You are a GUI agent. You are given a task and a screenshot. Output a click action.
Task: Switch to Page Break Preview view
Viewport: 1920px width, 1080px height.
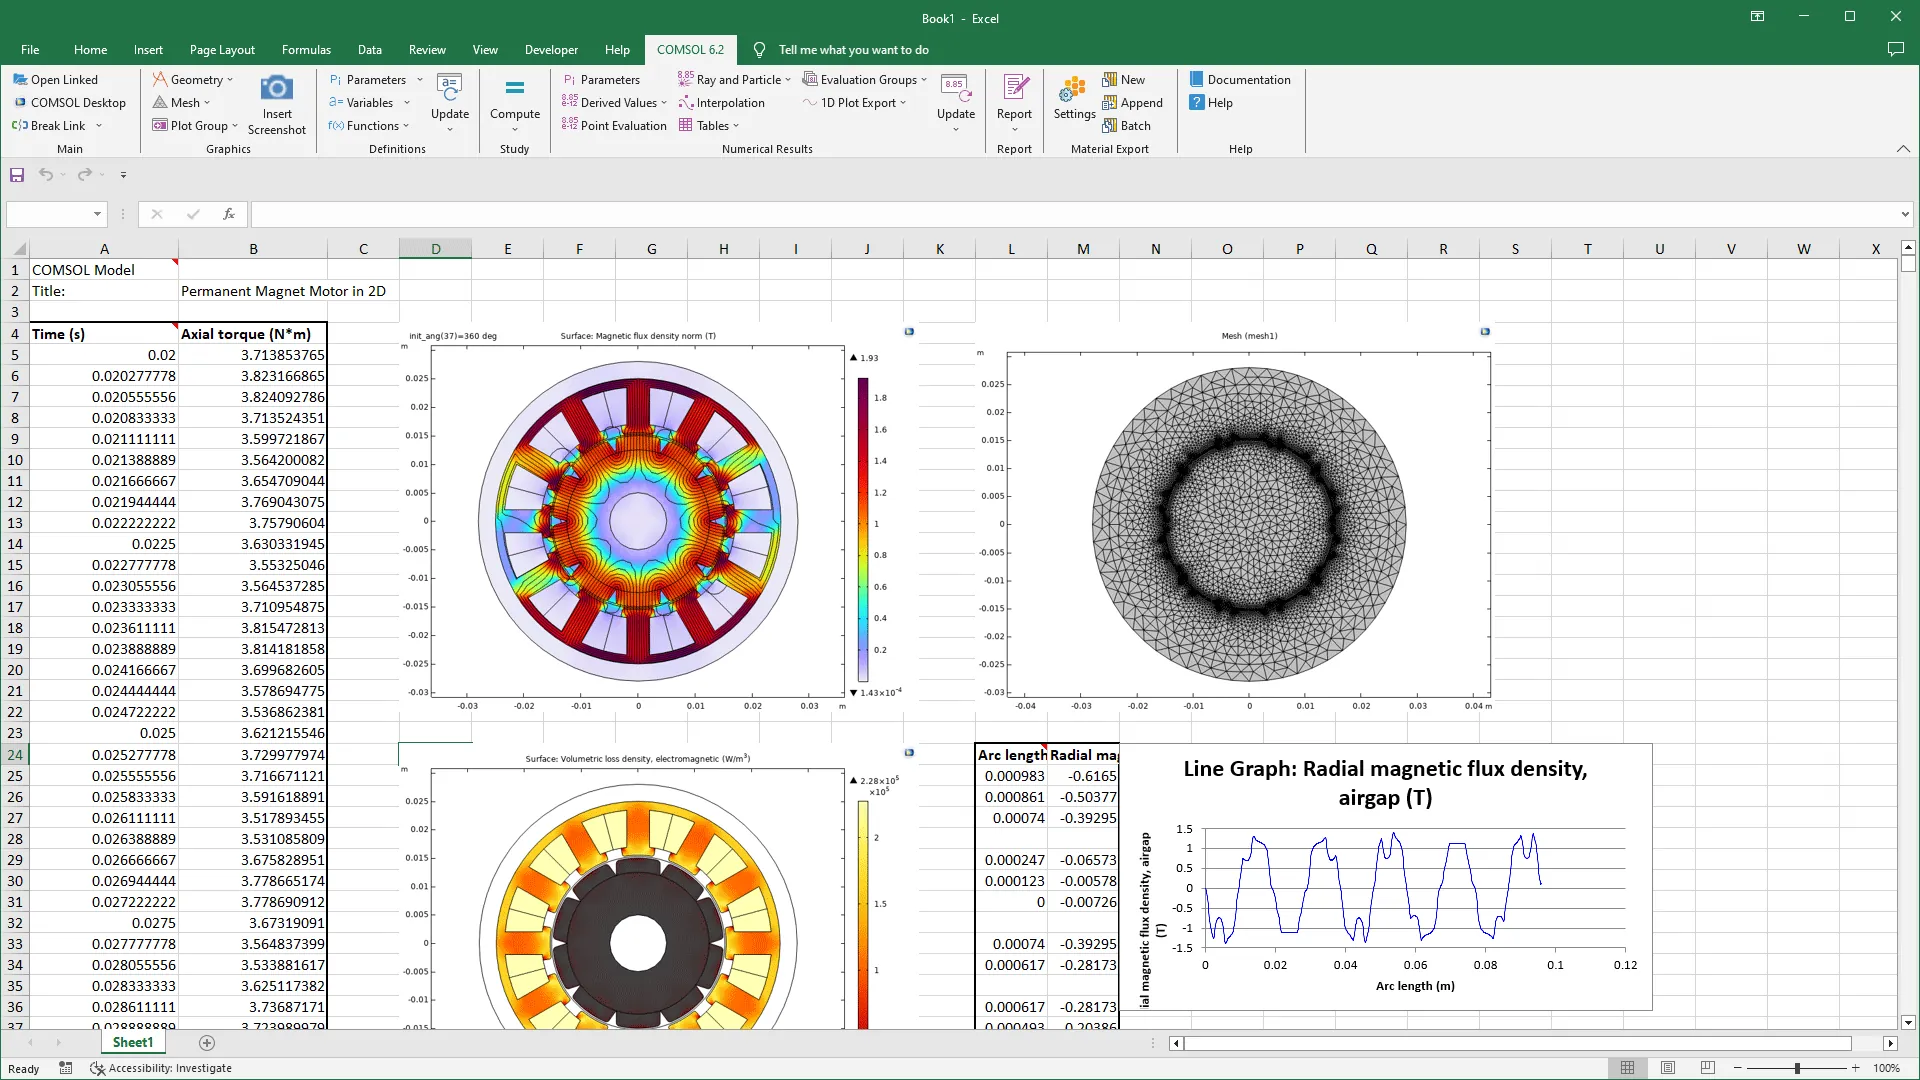tap(1707, 1068)
